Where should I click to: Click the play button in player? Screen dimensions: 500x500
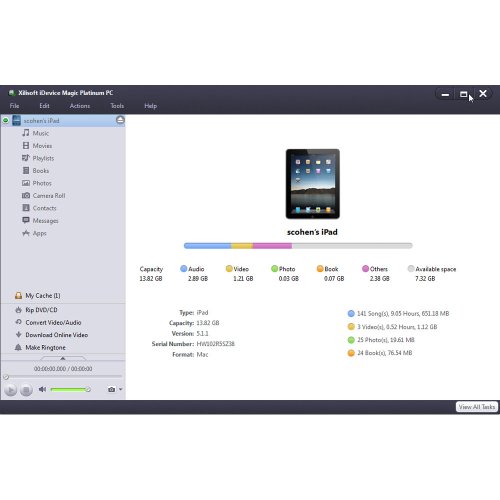[11, 389]
